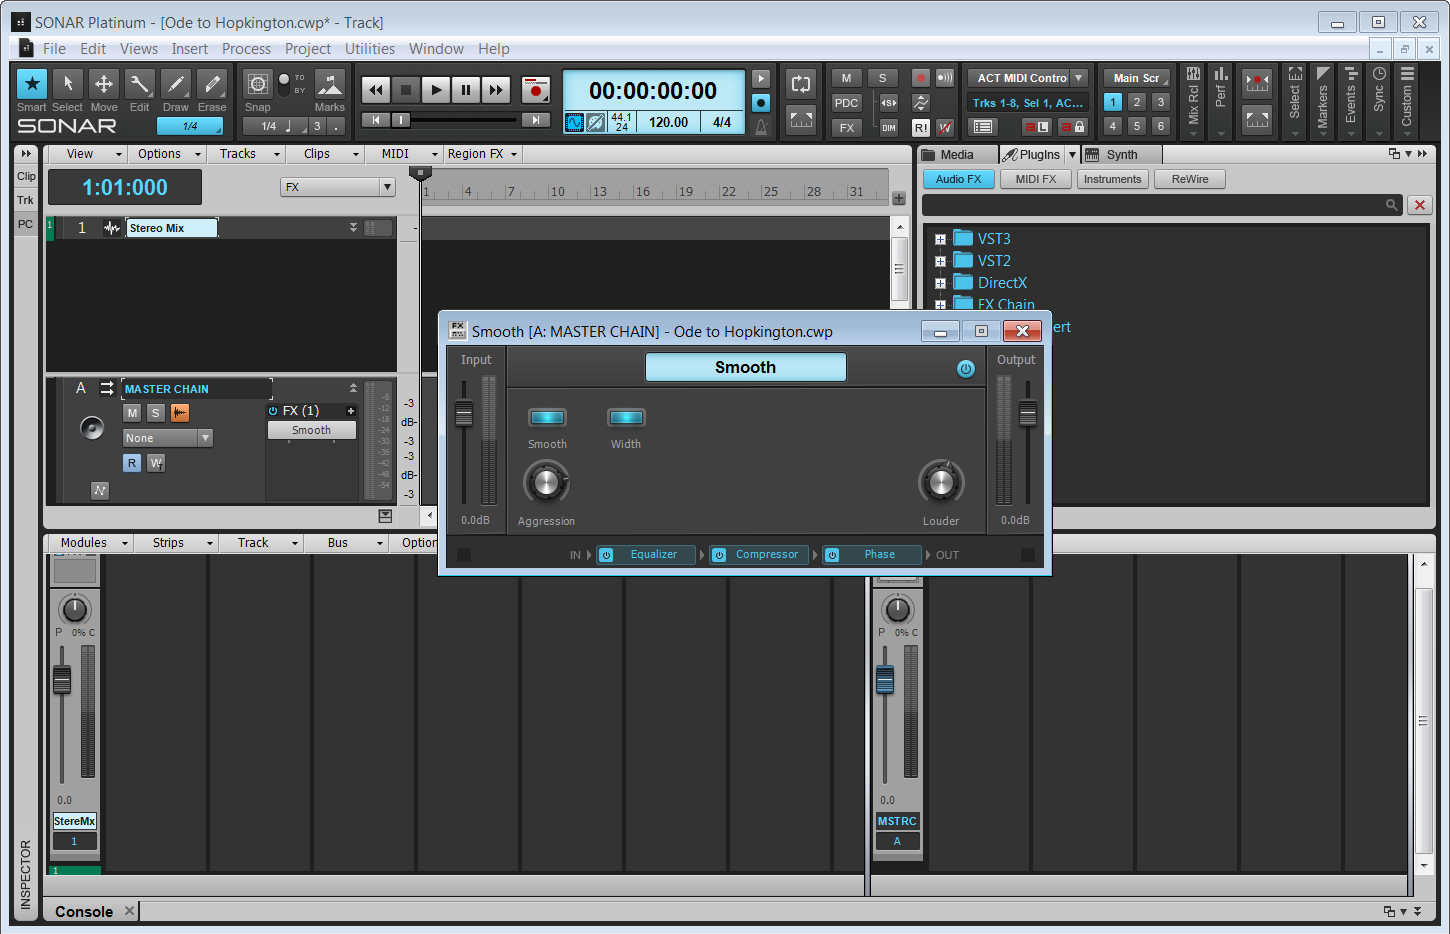Click the Louder knob
Viewport: 1450px width, 934px height.
(x=941, y=483)
